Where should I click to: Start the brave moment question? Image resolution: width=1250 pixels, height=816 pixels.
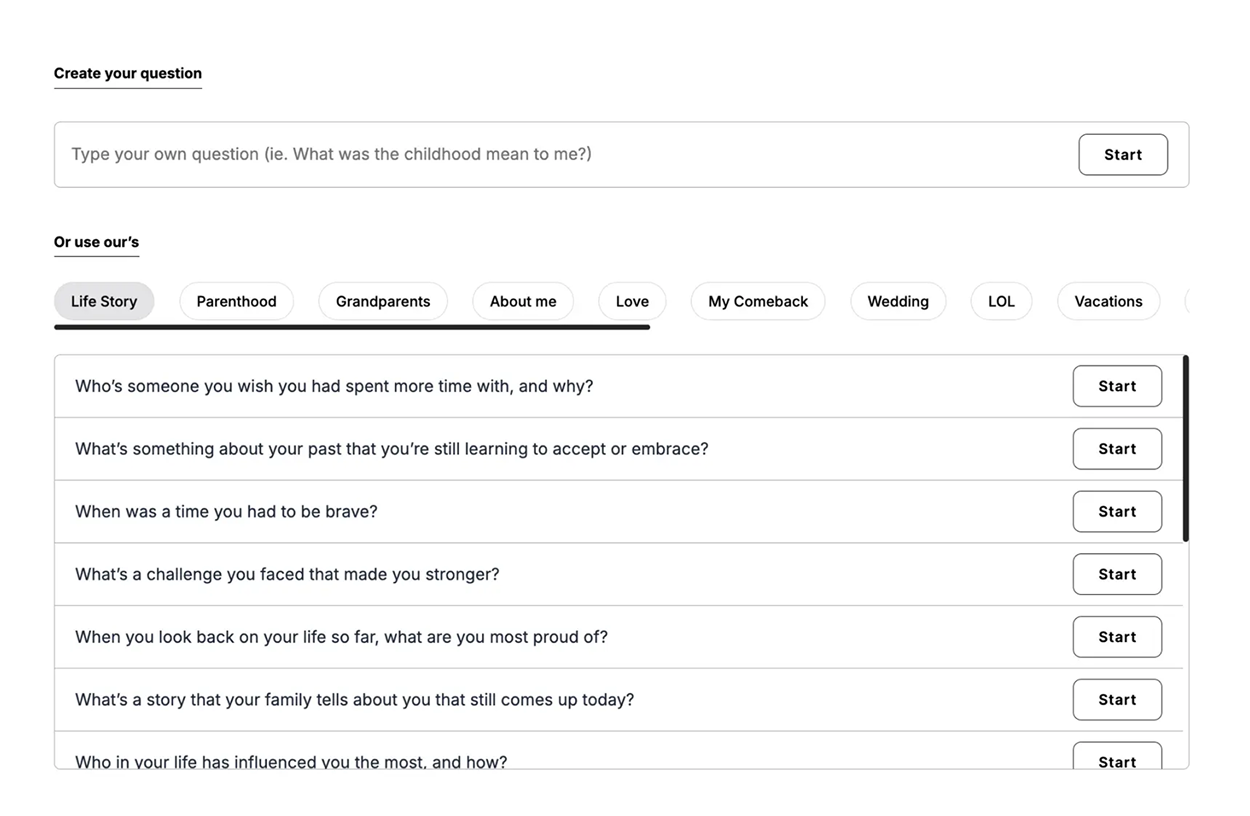pyautogui.click(x=1117, y=511)
